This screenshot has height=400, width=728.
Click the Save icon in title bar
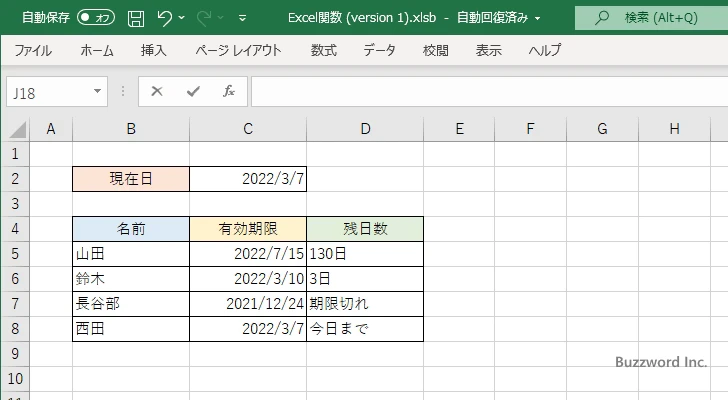(136, 19)
